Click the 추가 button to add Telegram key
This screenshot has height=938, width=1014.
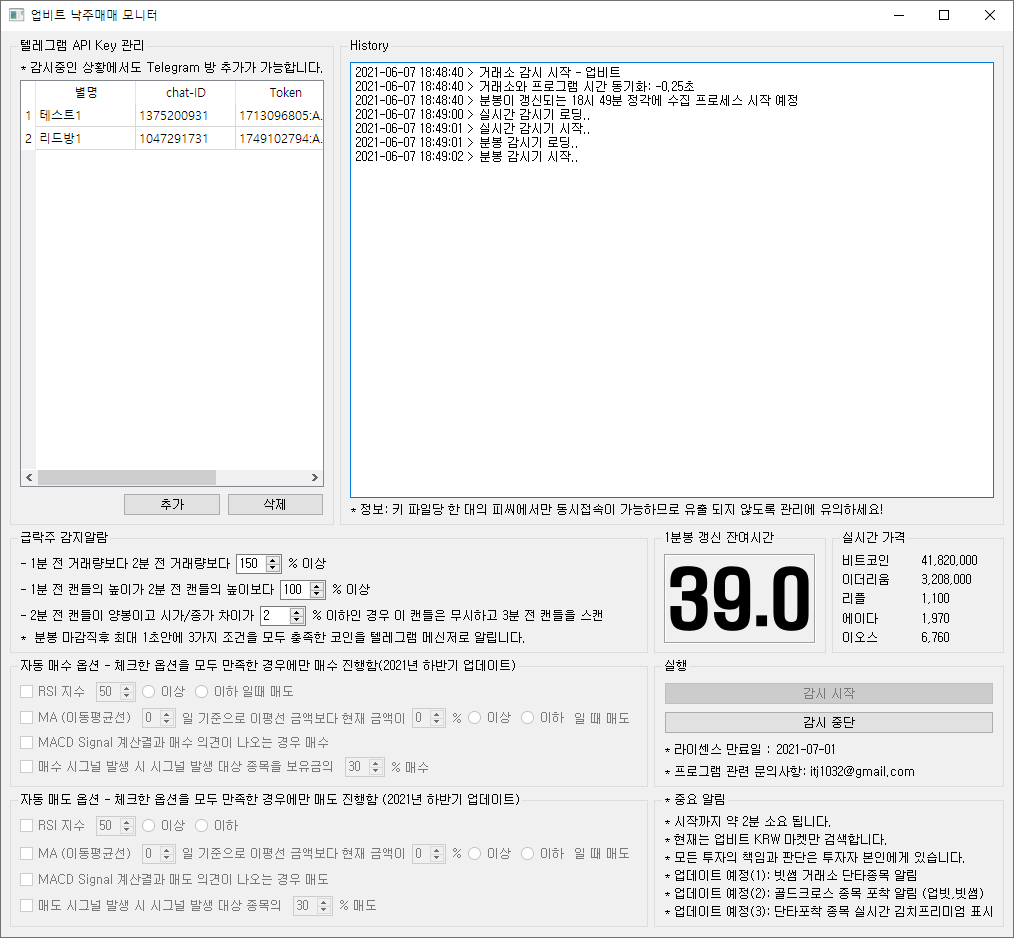pos(171,504)
